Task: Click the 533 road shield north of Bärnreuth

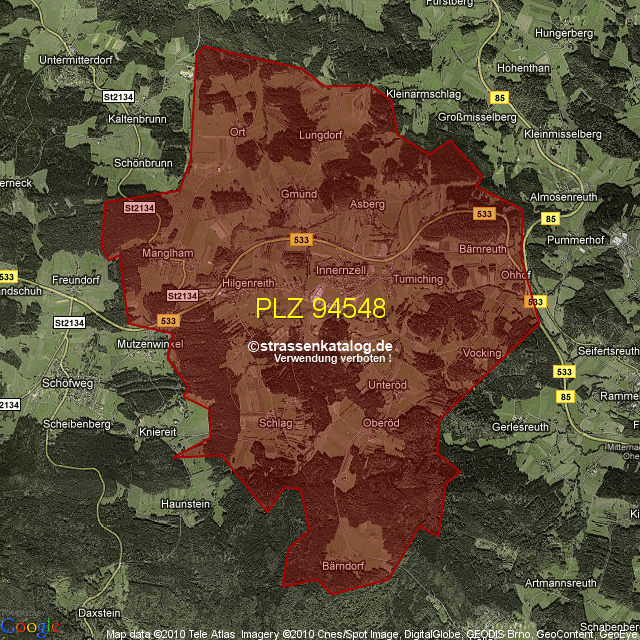Action: 484,214
